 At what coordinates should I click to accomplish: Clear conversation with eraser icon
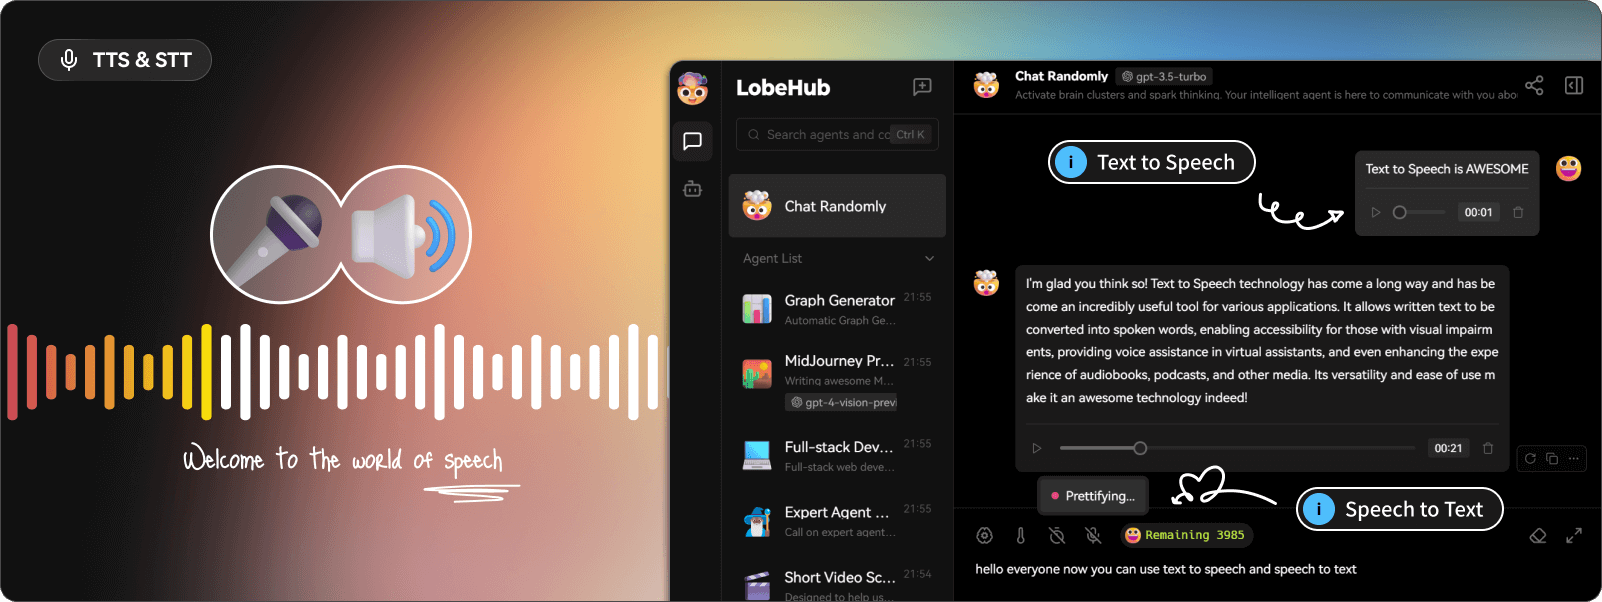click(1538, 535)
